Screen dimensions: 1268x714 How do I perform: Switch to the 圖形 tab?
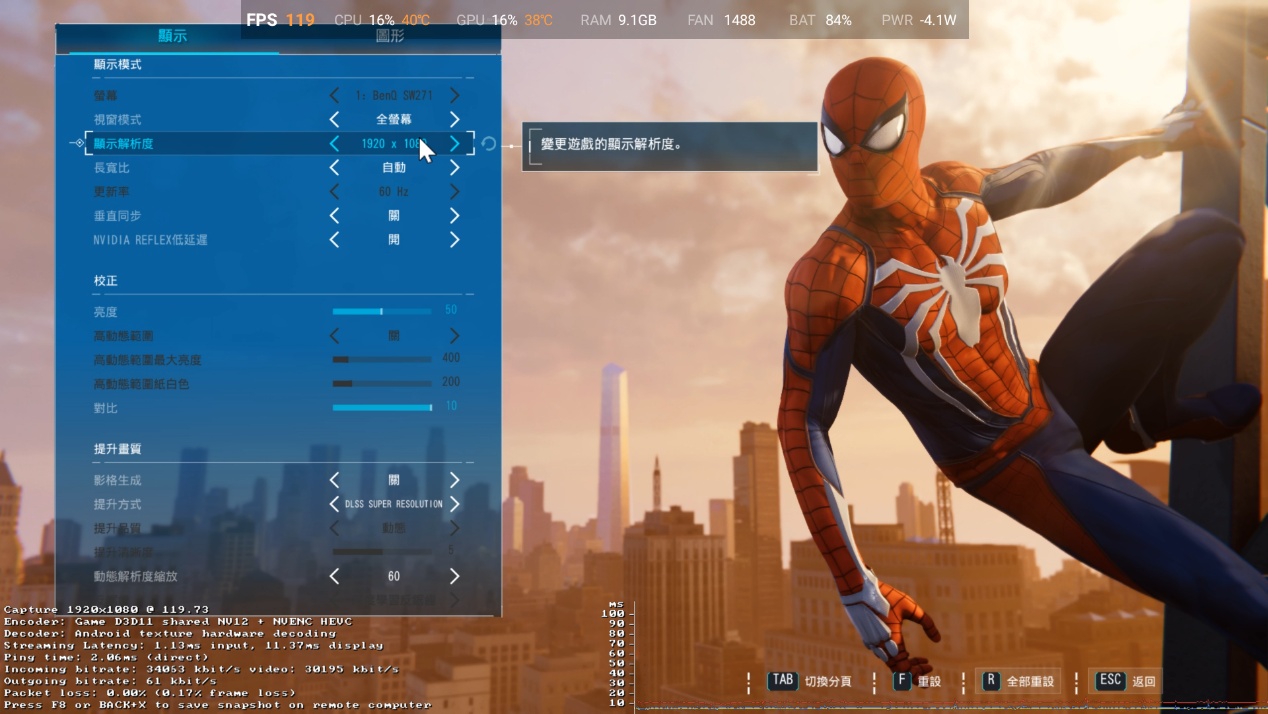point(390,36)
